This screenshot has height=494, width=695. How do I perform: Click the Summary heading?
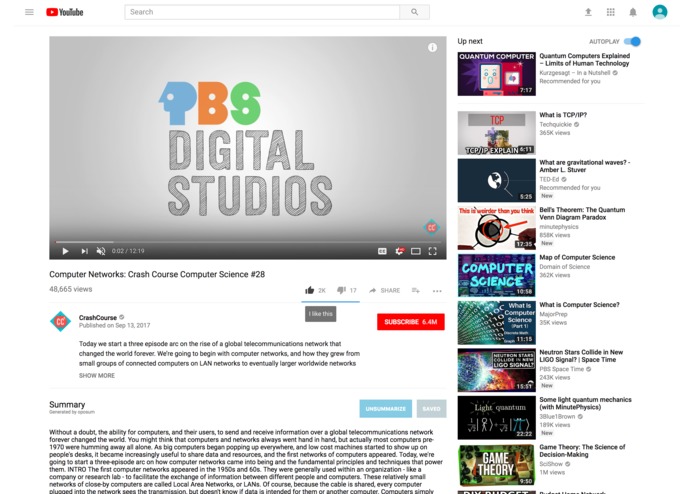[x=67, y=405]
